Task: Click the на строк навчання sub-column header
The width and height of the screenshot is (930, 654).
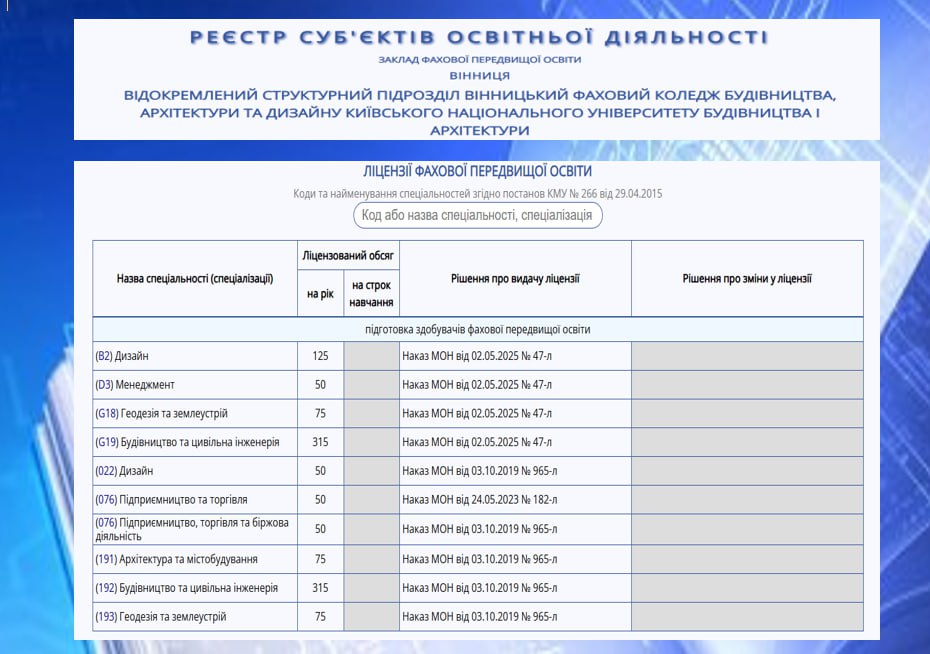Action: point(371,293)
